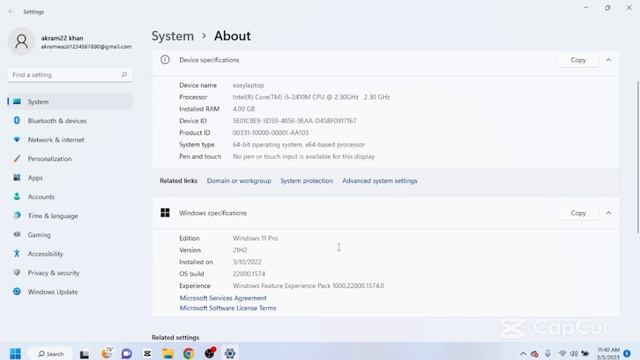Launch Google Chrome from taskbar
640x360 pixels.
[x=189, y=353]
